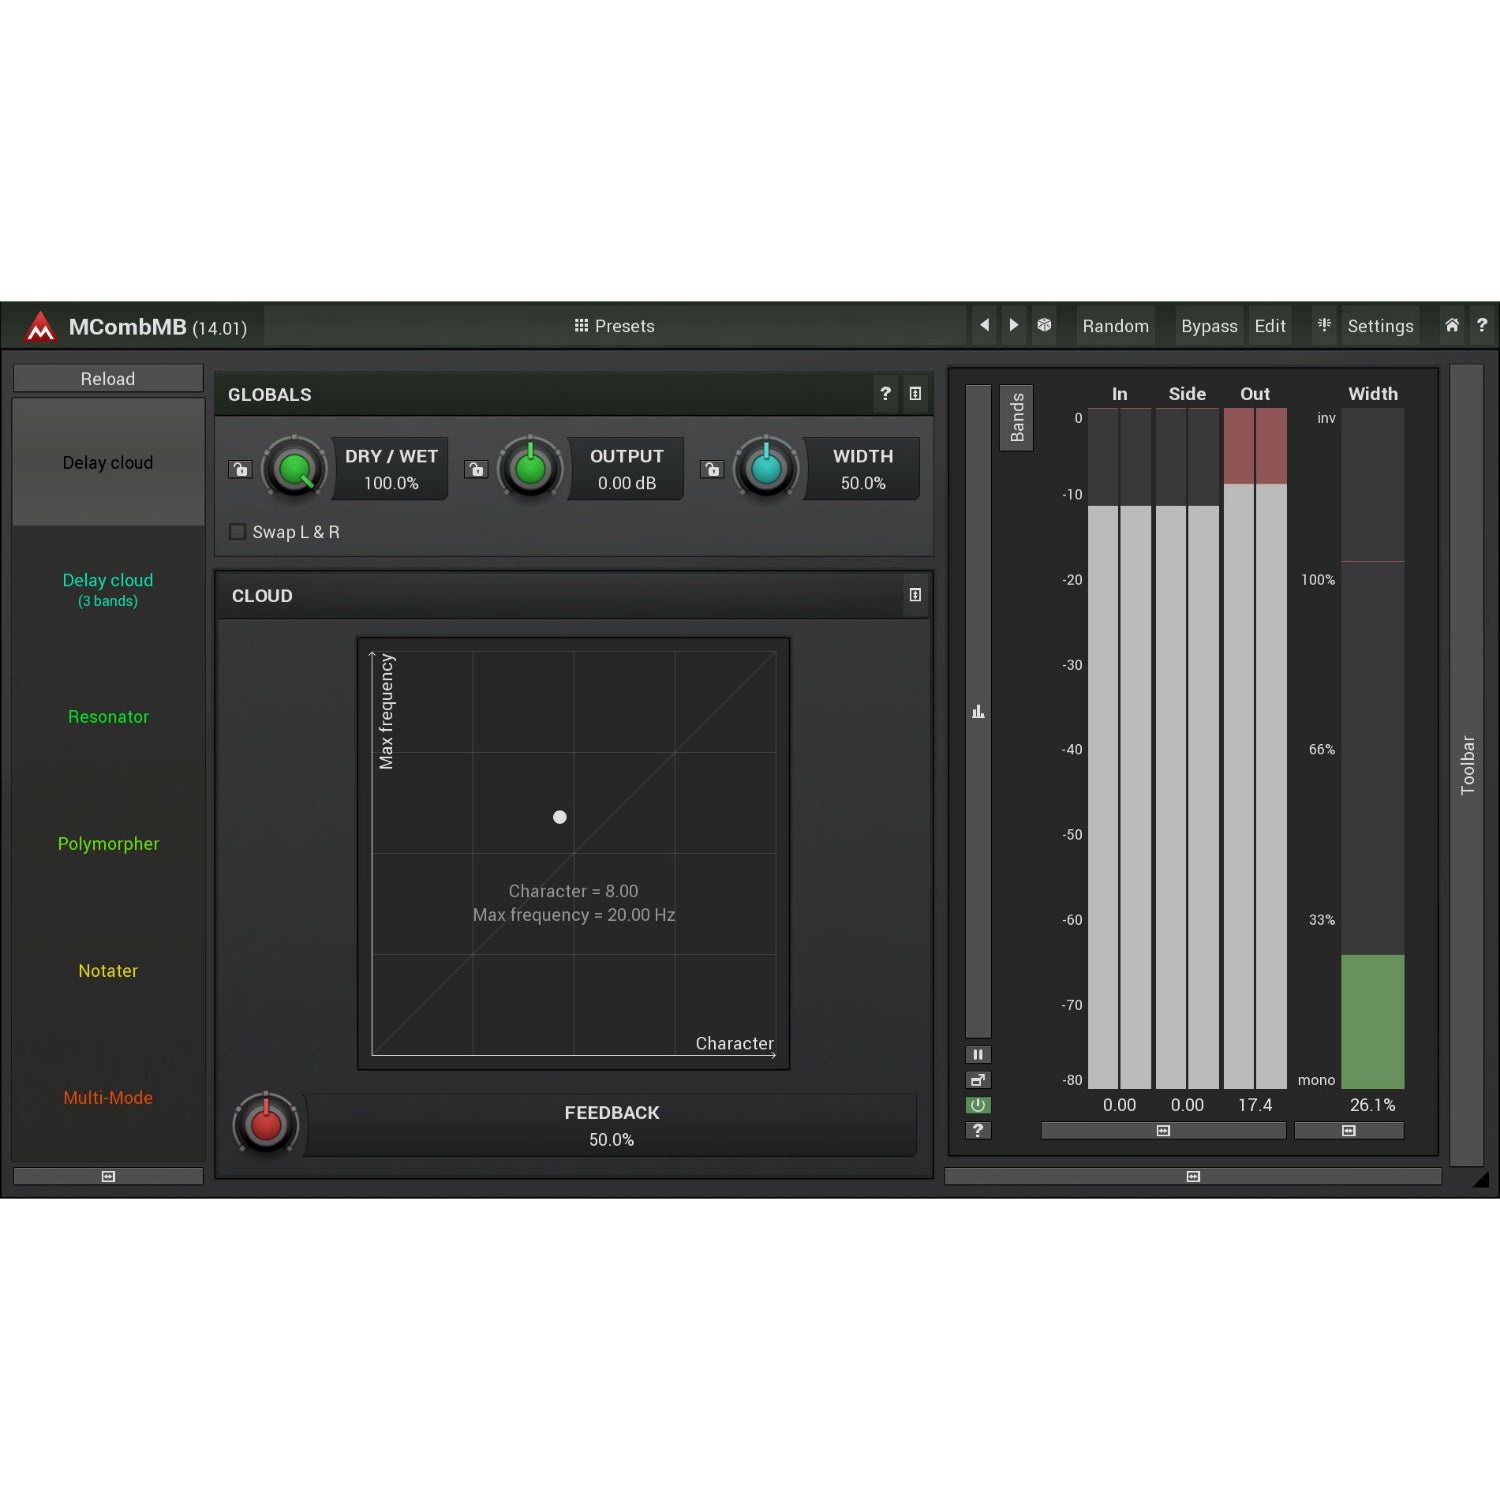Image resolution: width=1500 pixels, height=1500 pixels.
Task: Click the Reload button
Action: click(x=108, y=379)
